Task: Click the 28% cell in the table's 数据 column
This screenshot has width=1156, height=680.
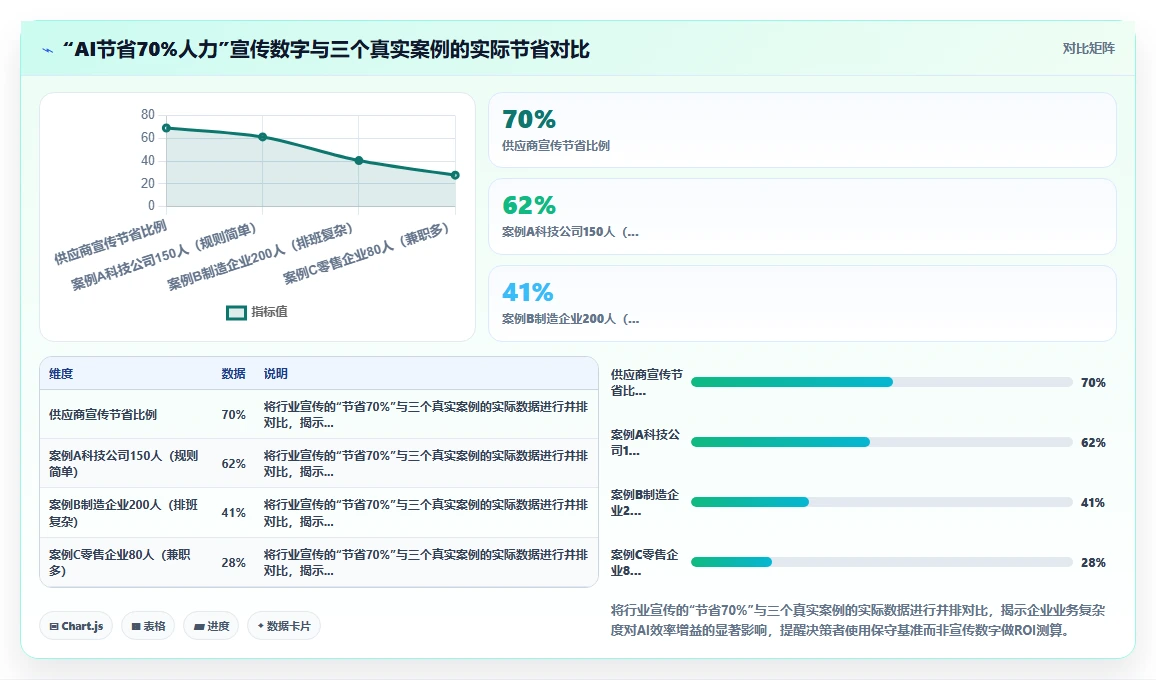Action: (234, 563)
